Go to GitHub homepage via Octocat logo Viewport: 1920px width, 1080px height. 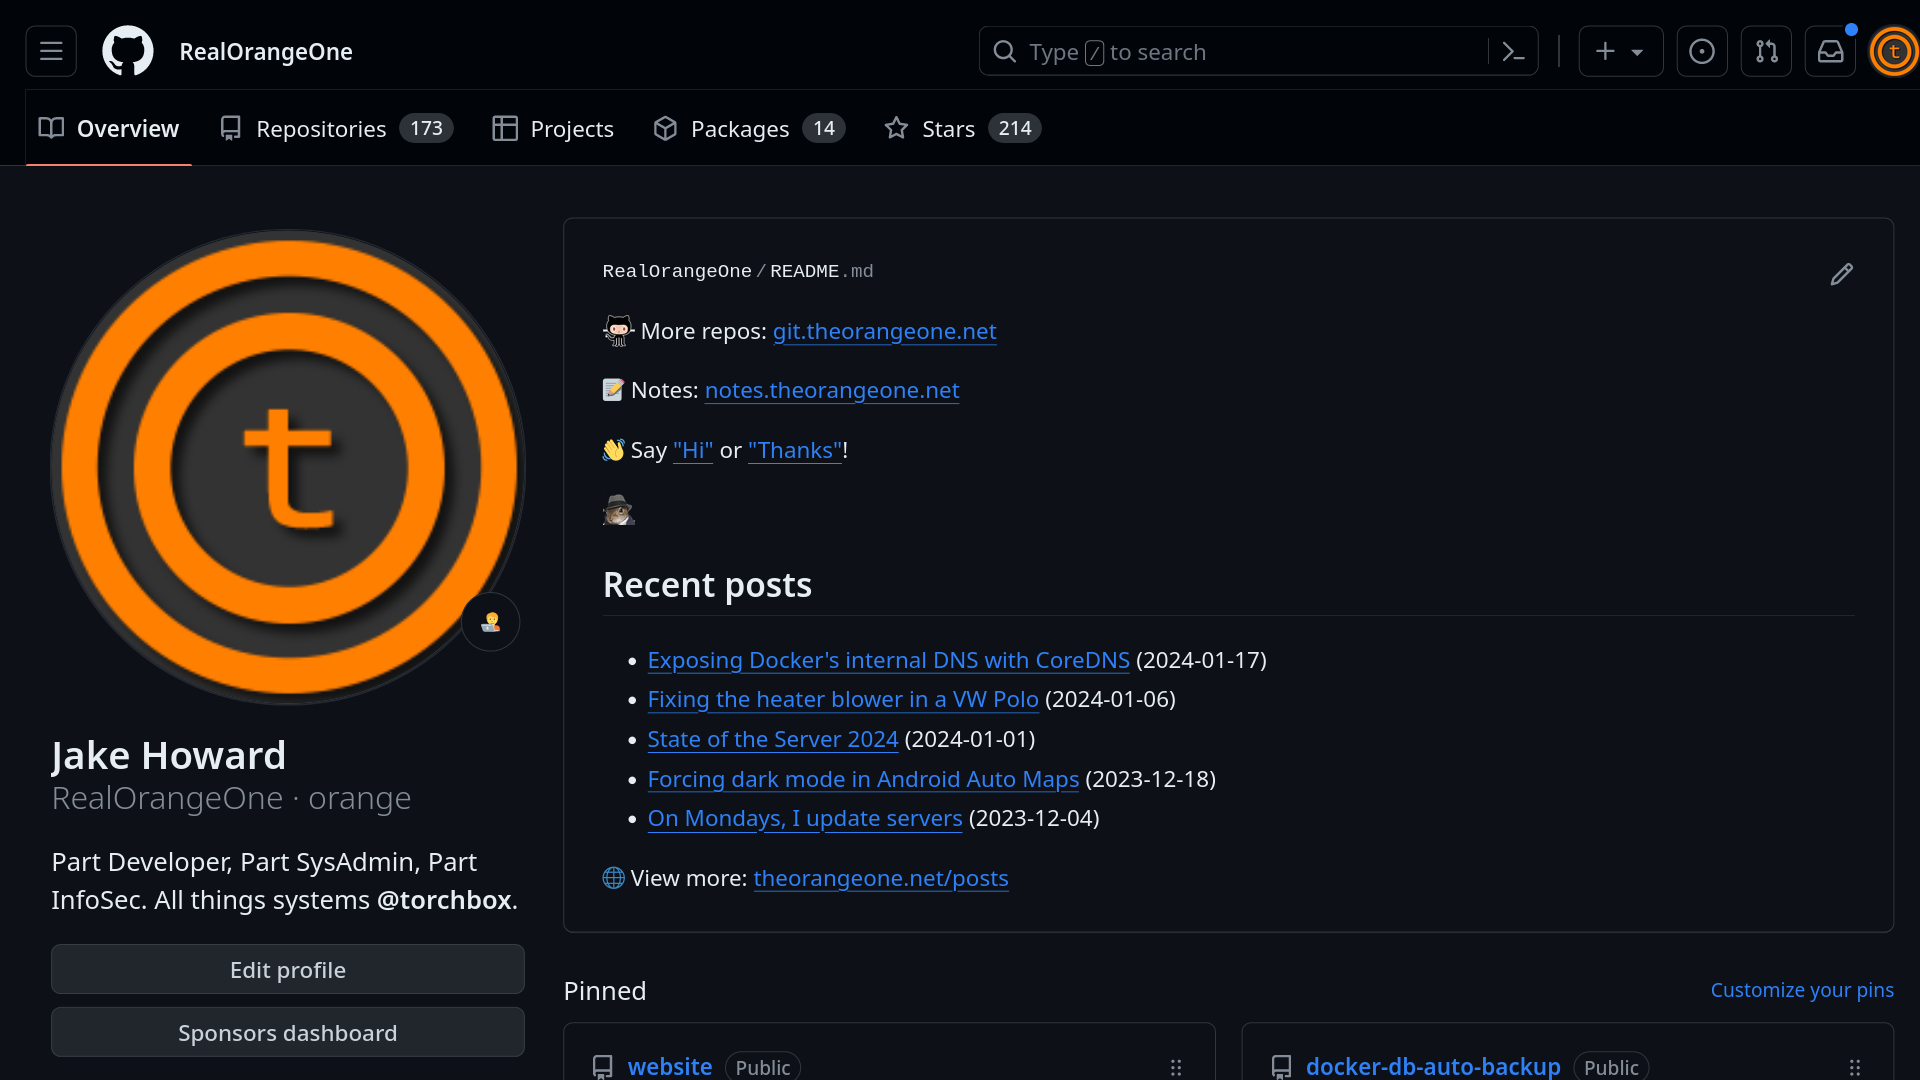(x=128, y=51)
